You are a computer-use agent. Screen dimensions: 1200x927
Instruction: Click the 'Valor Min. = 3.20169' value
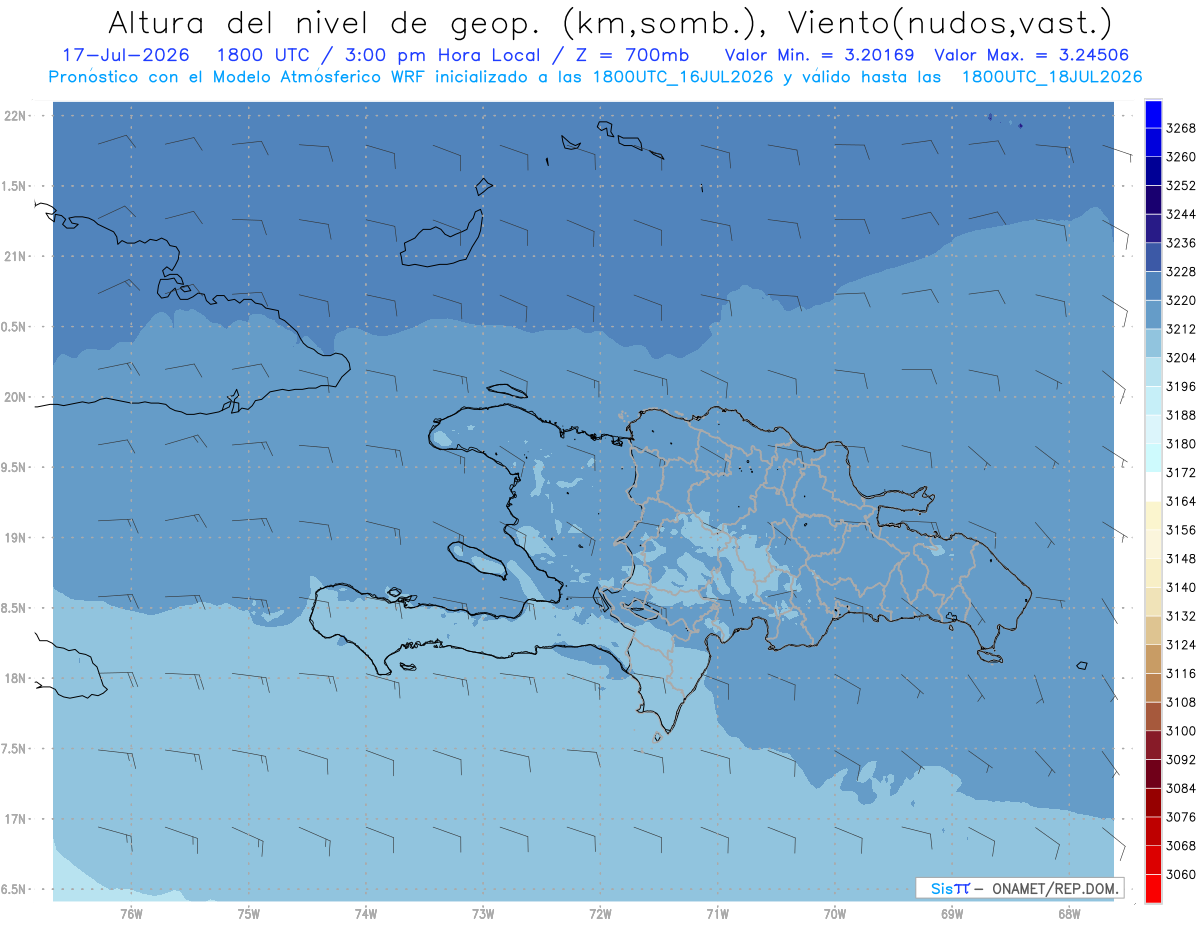[x=819, y=55]
